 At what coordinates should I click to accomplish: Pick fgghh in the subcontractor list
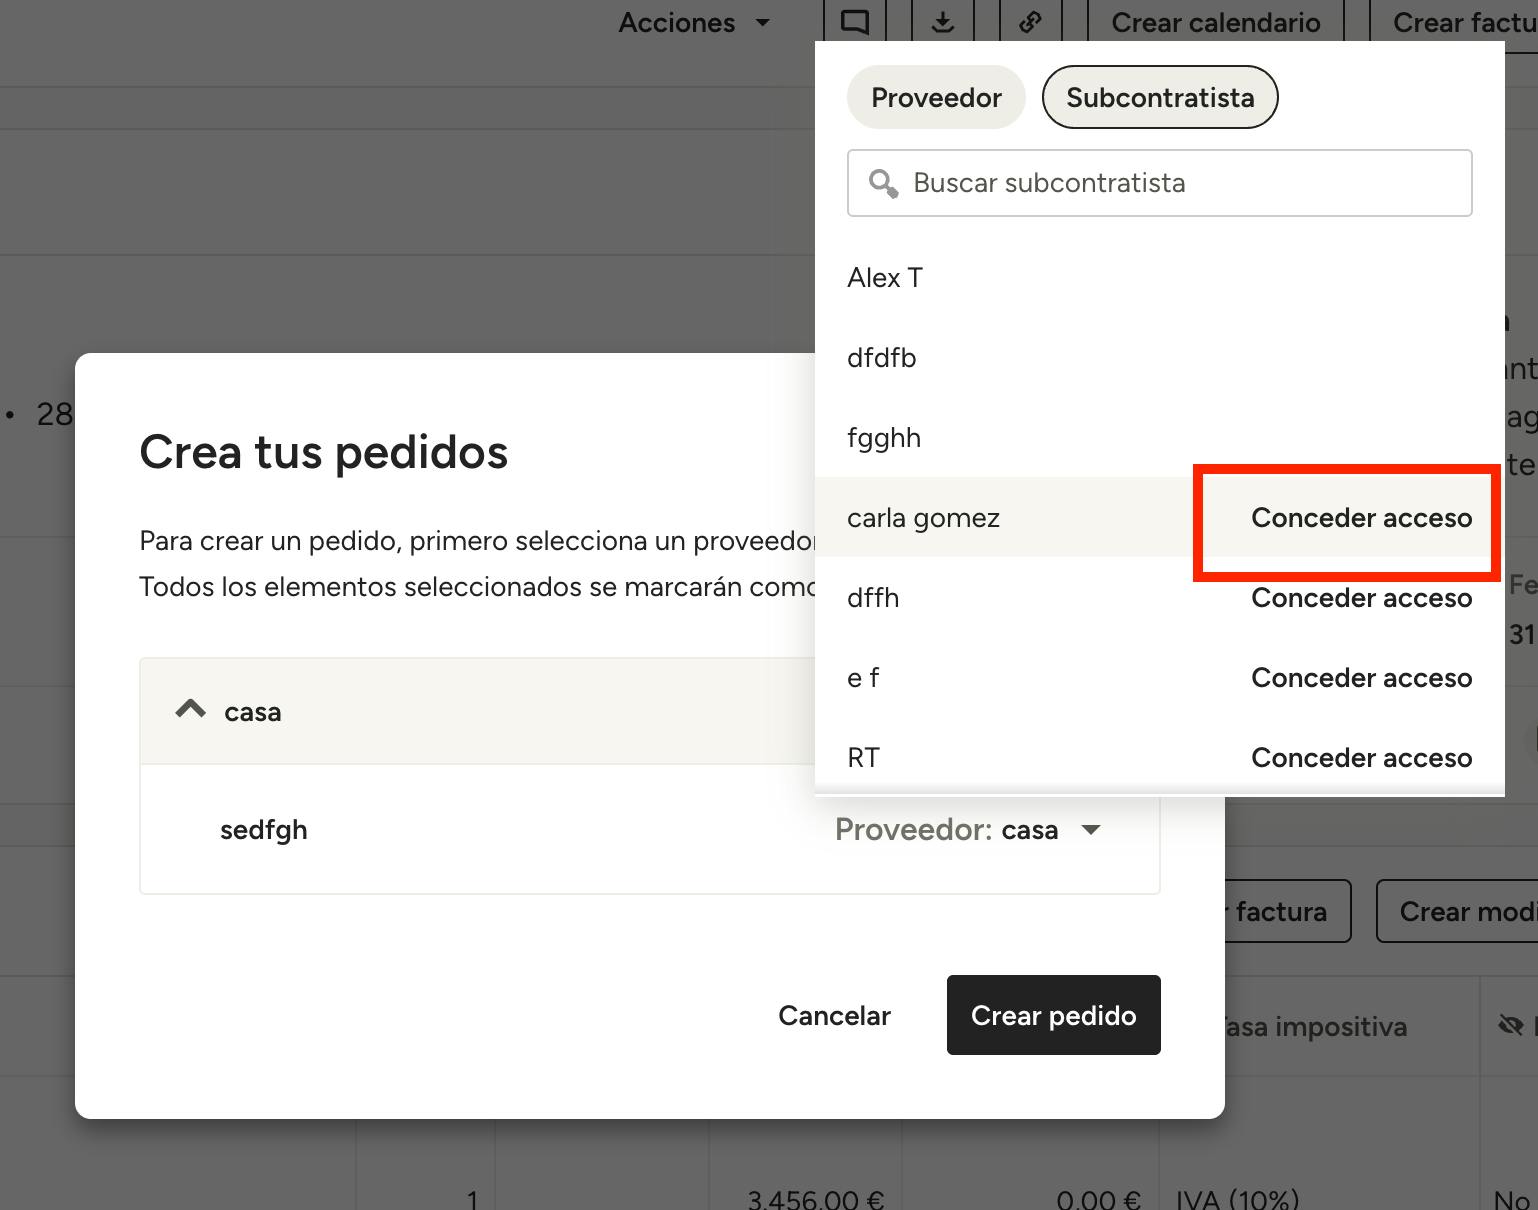pos(884,438)
